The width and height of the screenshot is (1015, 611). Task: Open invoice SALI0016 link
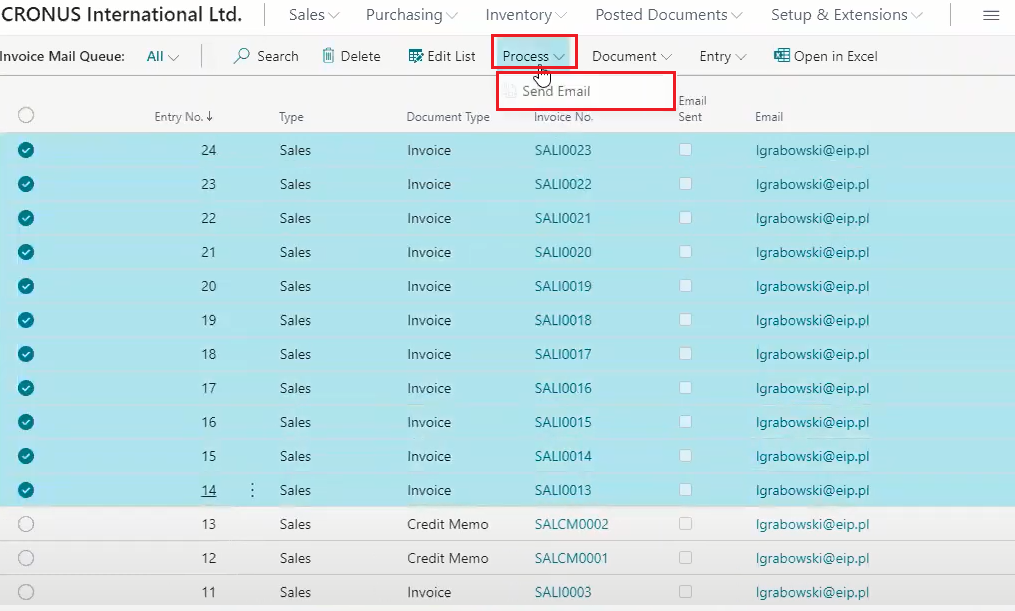563,388
